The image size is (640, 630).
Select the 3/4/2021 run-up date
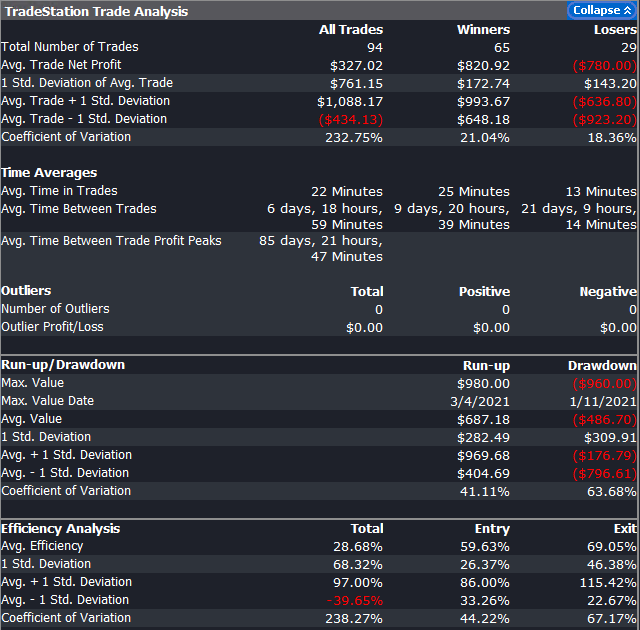(x=480, y=402)
